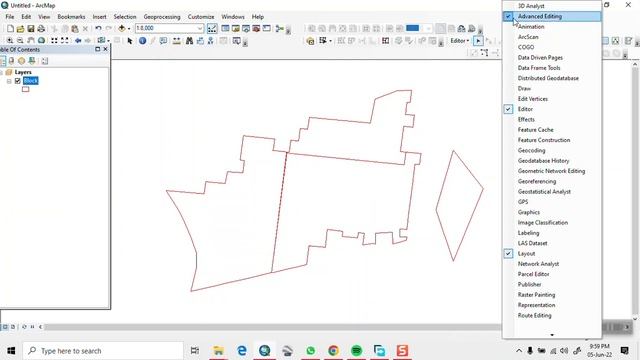Expand more toolbars with bottom menu arrow
Image resolution: width=640 pixels, height=360 pixels.
(x=552, y=335)
